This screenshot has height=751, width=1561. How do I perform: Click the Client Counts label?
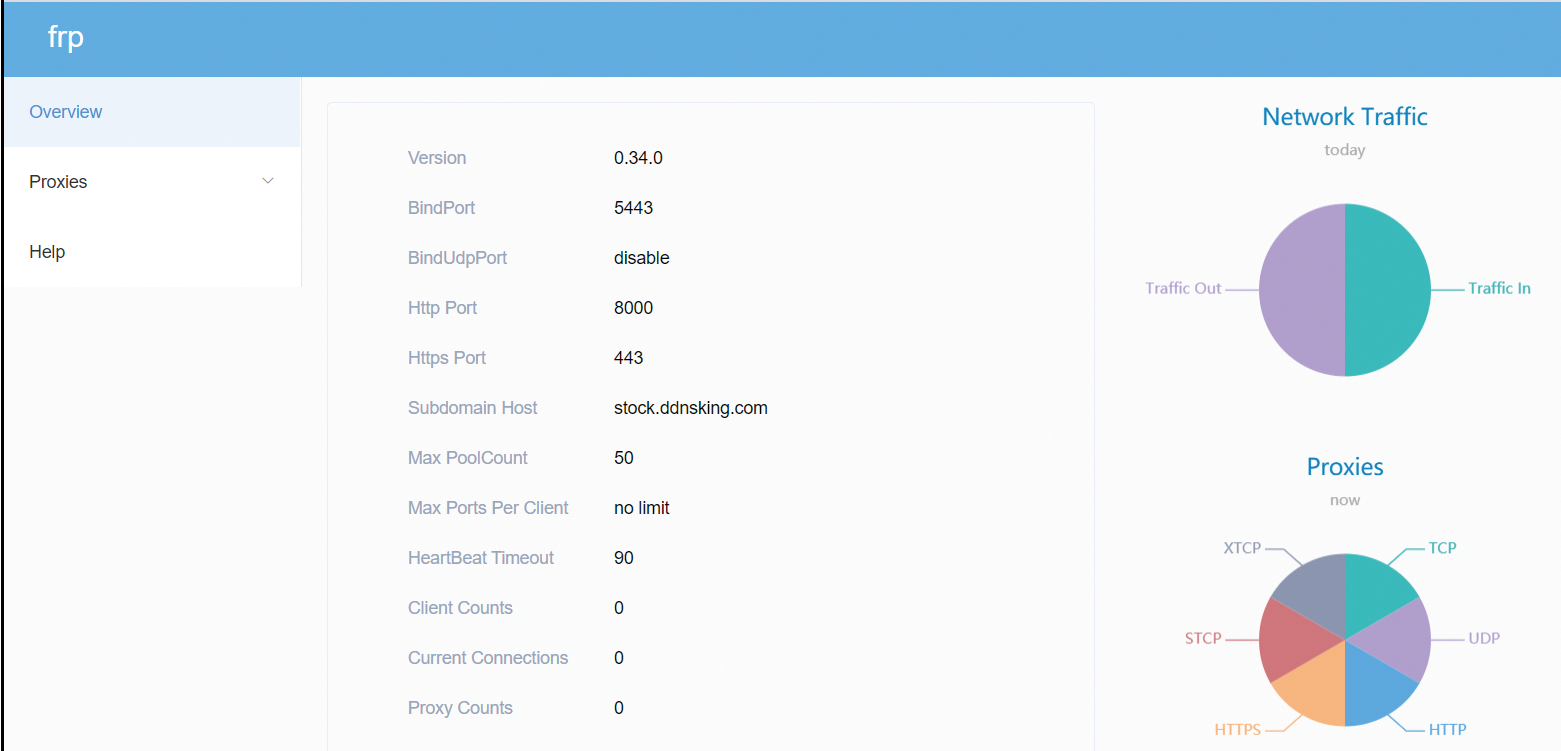(x=460, y=608)
